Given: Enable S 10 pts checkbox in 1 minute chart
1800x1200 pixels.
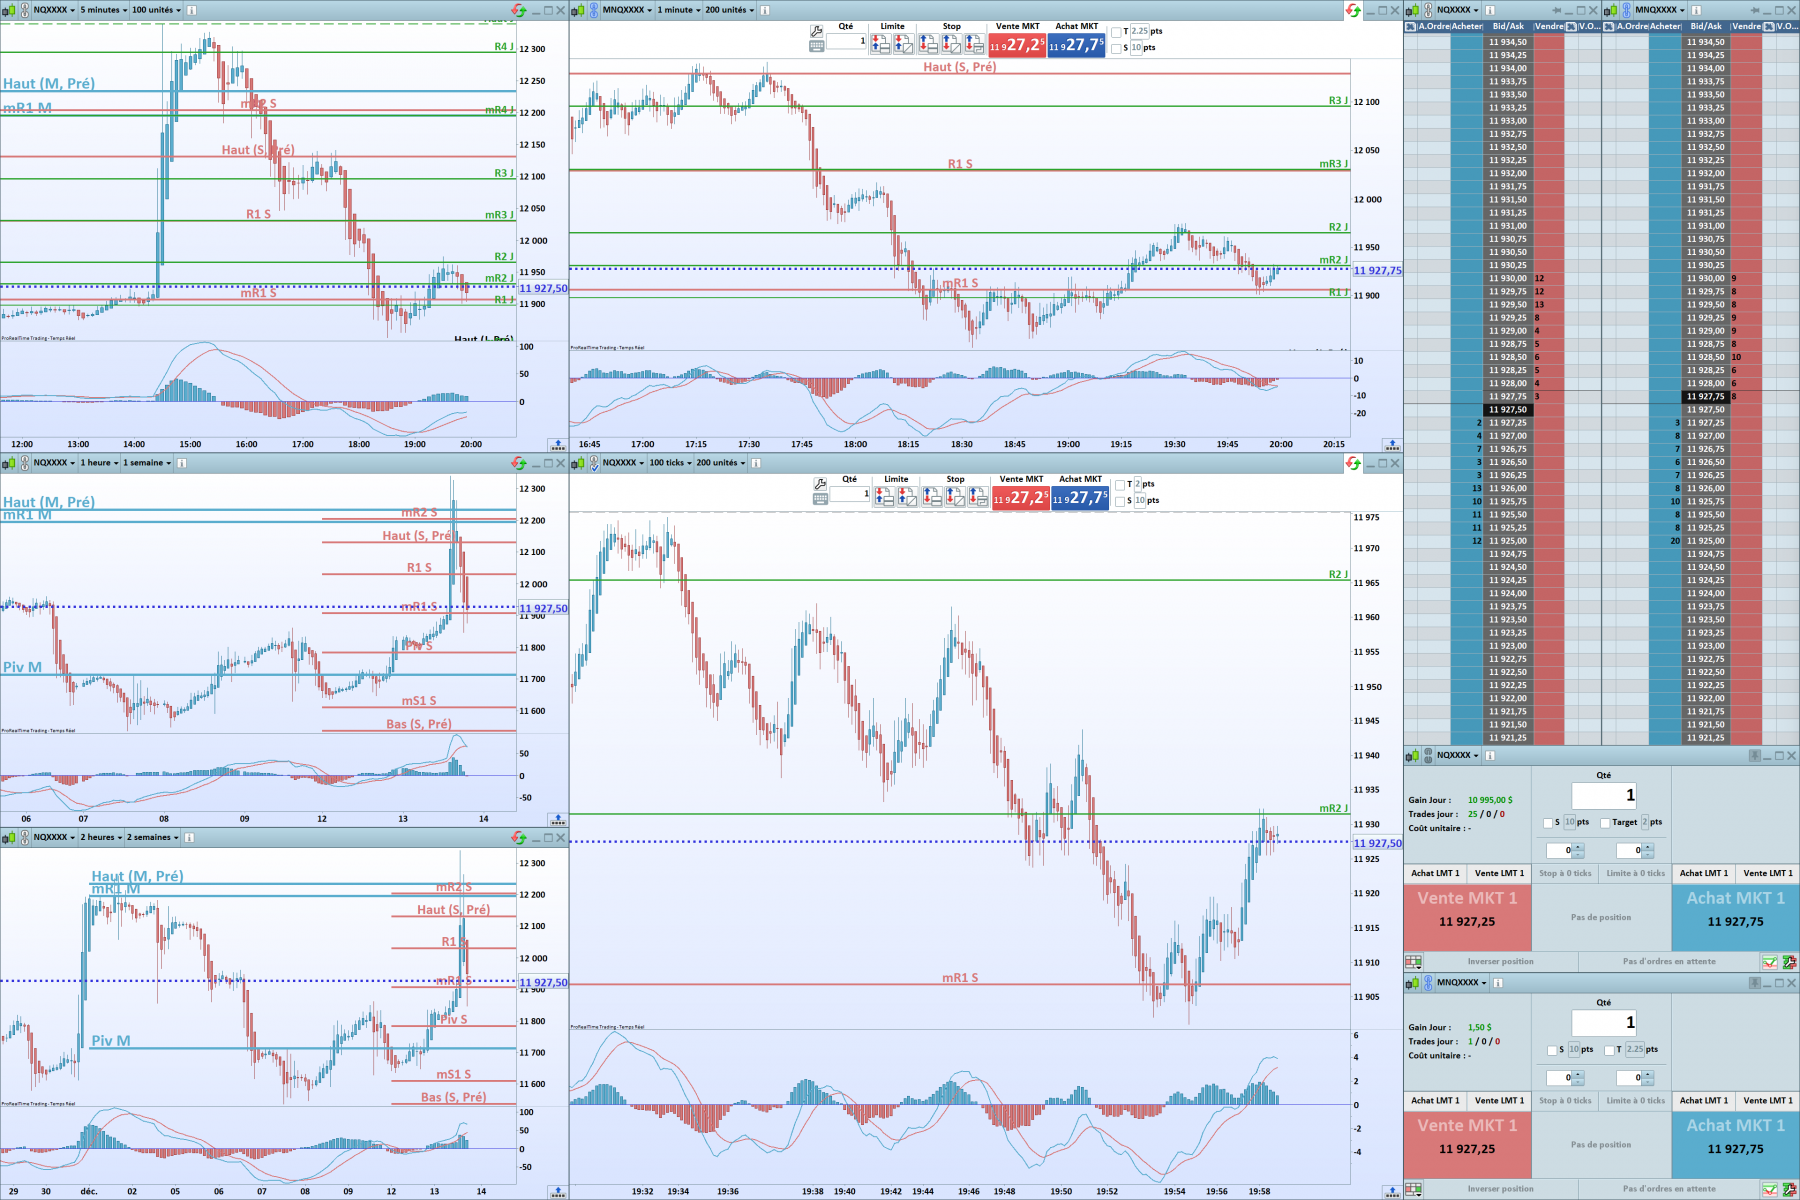Looking at the screenshot, I should click(1116, 48).
